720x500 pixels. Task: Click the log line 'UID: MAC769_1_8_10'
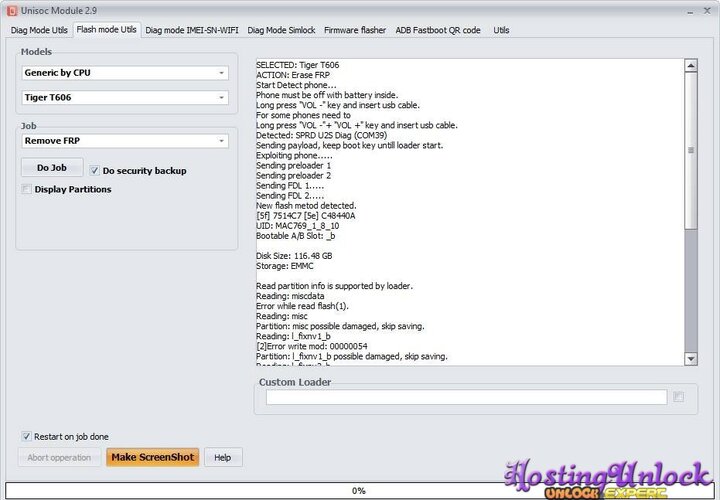298,226
